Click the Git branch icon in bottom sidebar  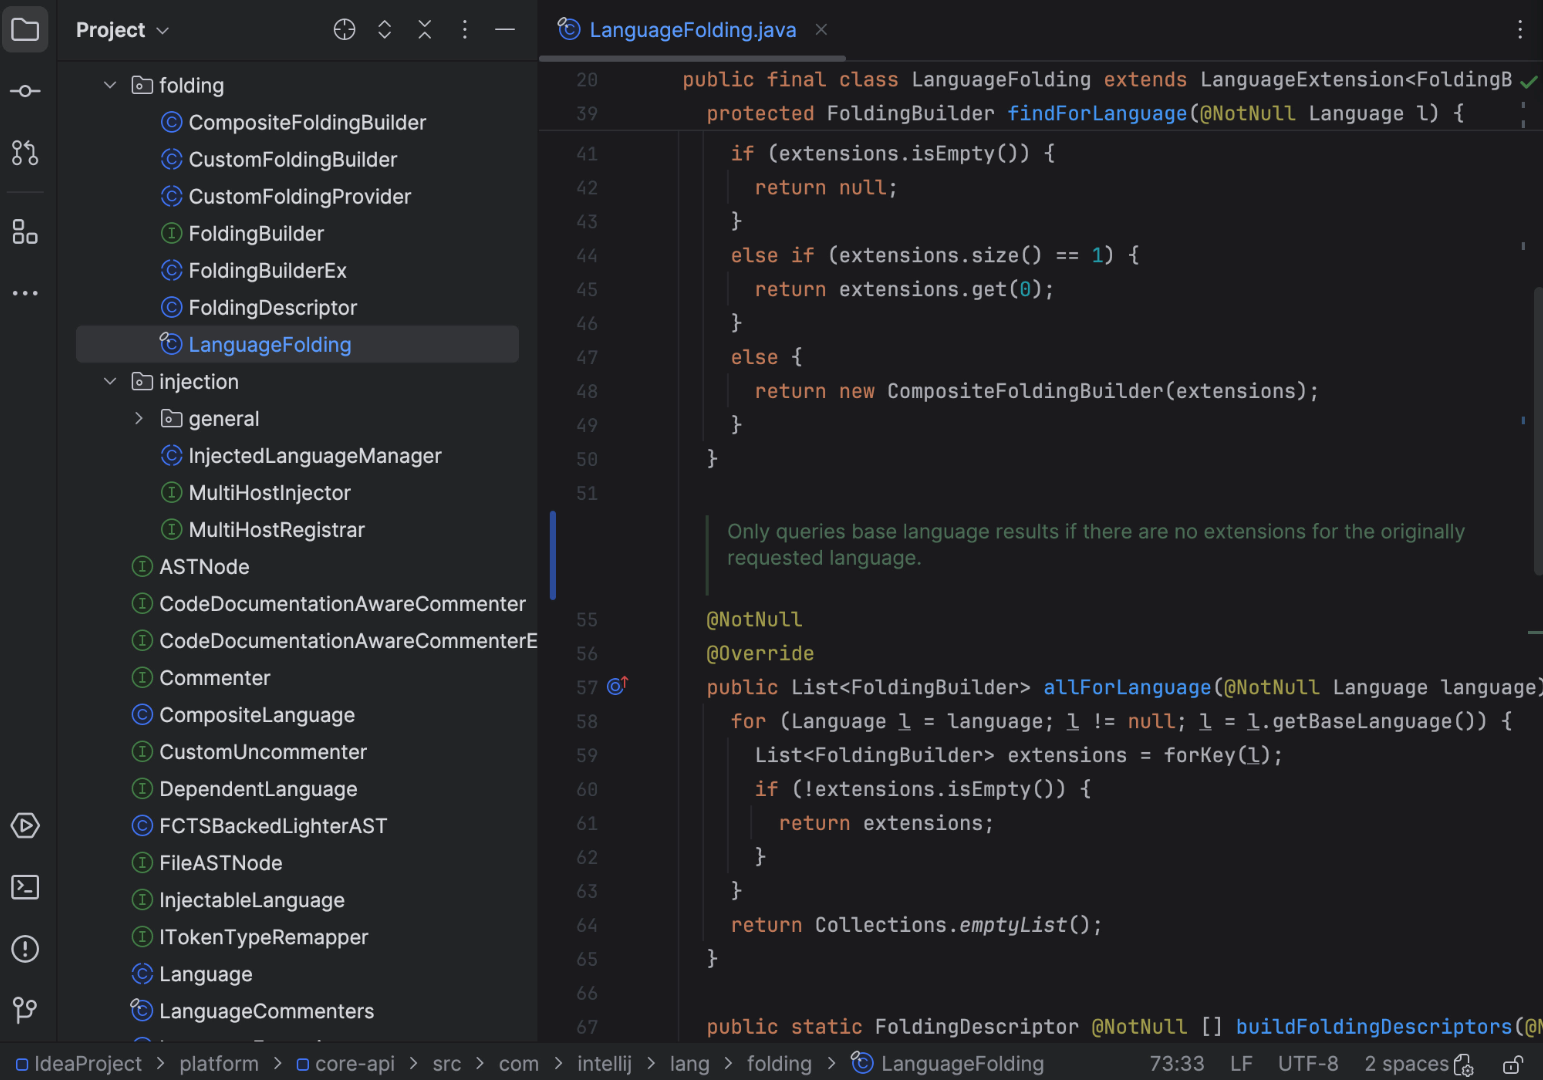25,1011
